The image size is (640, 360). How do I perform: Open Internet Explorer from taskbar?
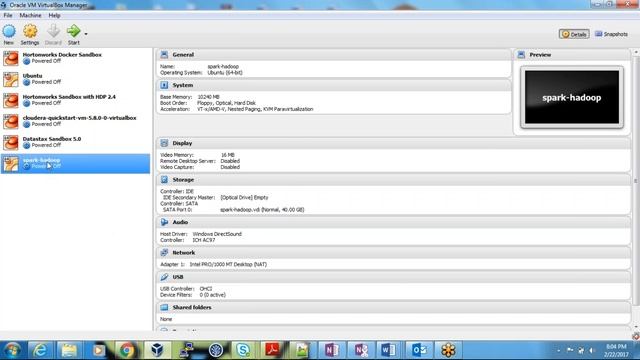click(x=40, y=350)
